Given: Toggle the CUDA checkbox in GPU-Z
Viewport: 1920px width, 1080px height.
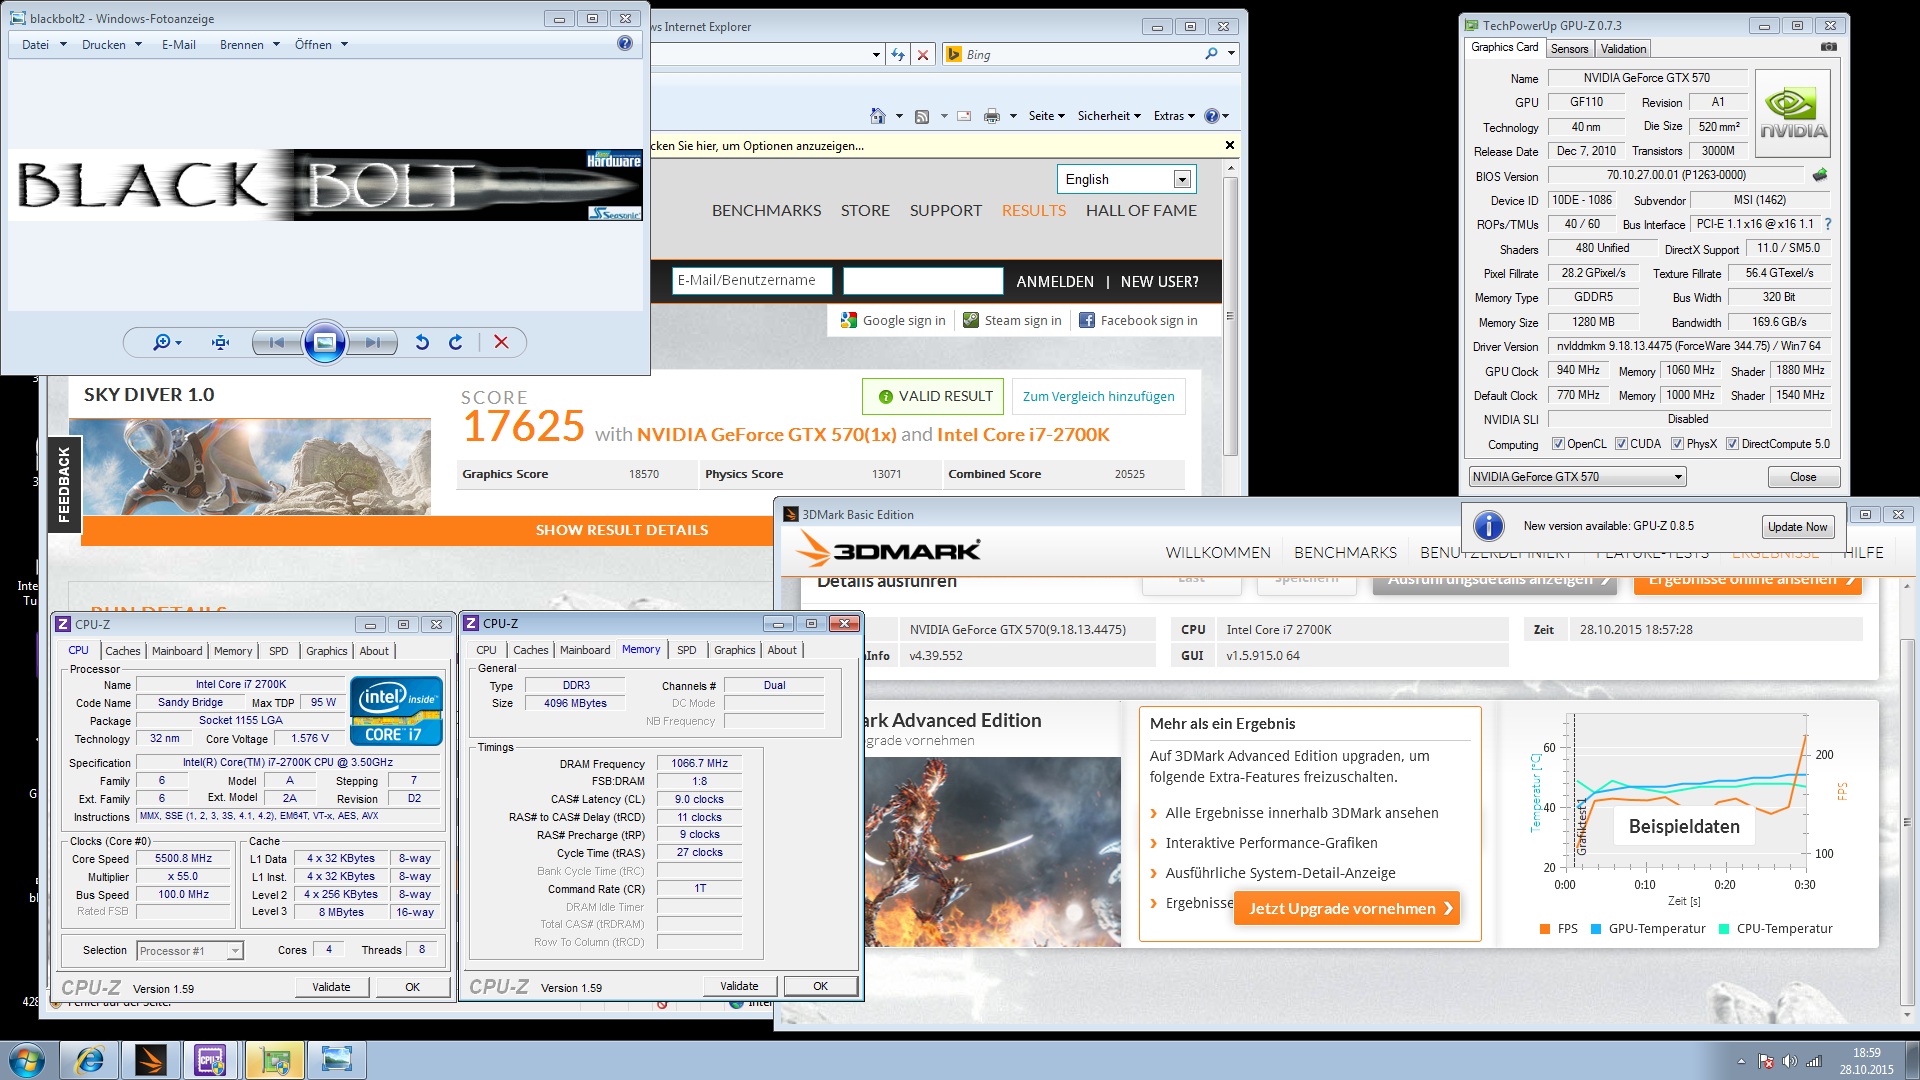Looking at the screenshot, I should (x=1621, y=444).
